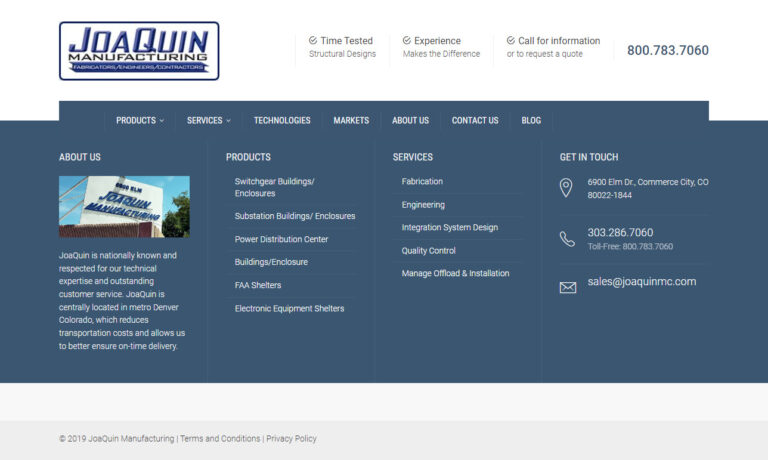This screenshot has height=460, width=768.
Task: Open the Technologies menu item
Action: [282, 120]
